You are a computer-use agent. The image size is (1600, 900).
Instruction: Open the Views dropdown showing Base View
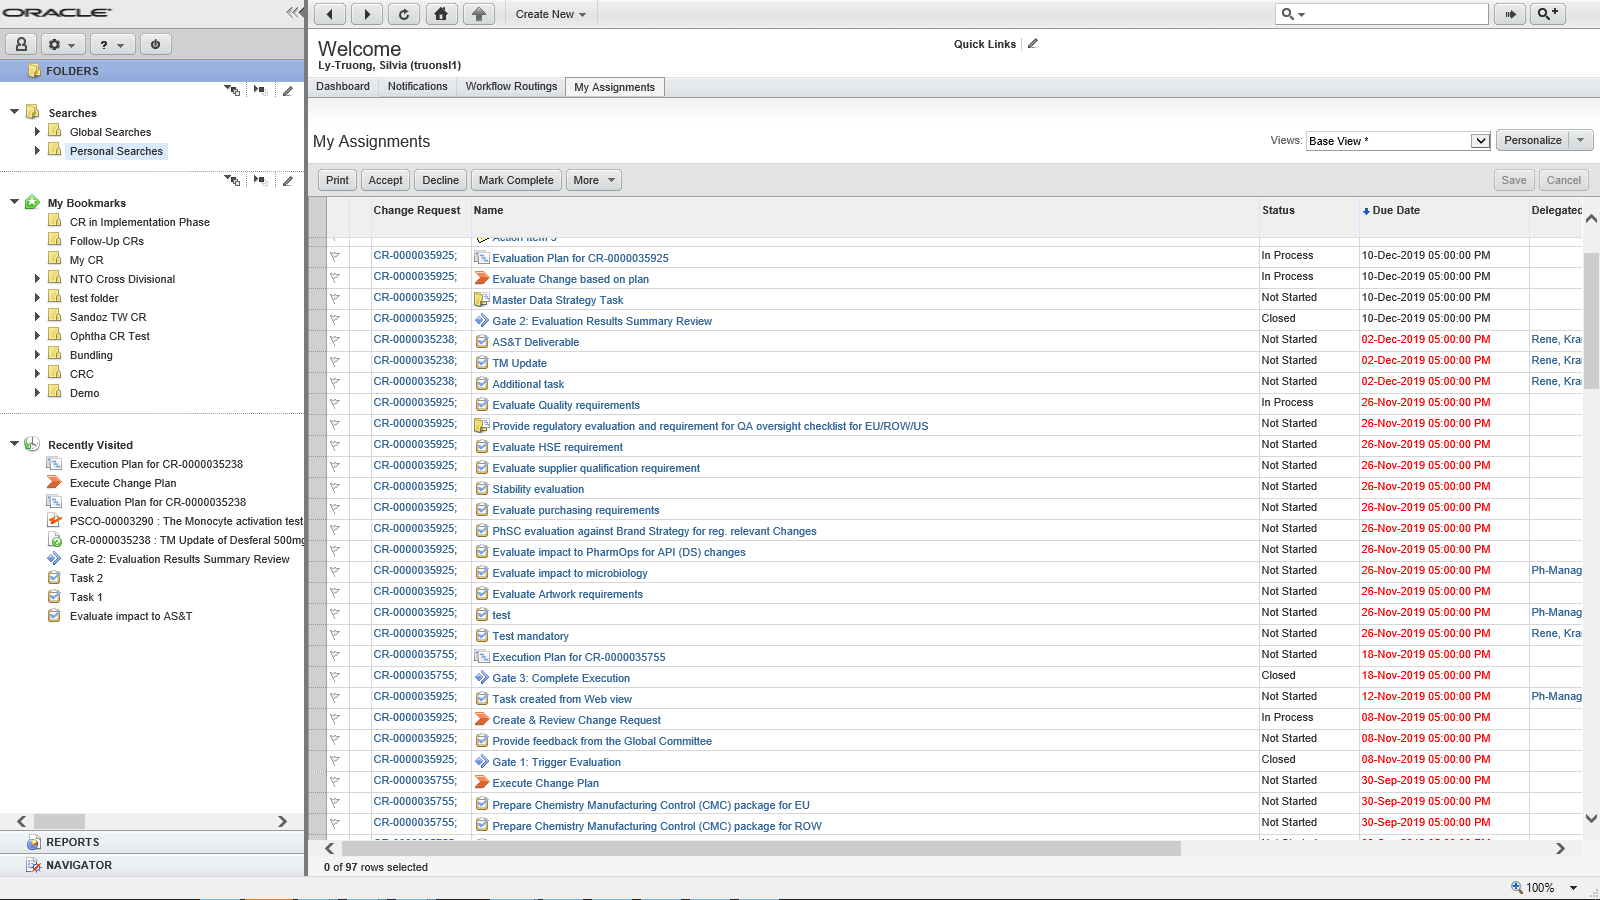(x=1480, y=141)
